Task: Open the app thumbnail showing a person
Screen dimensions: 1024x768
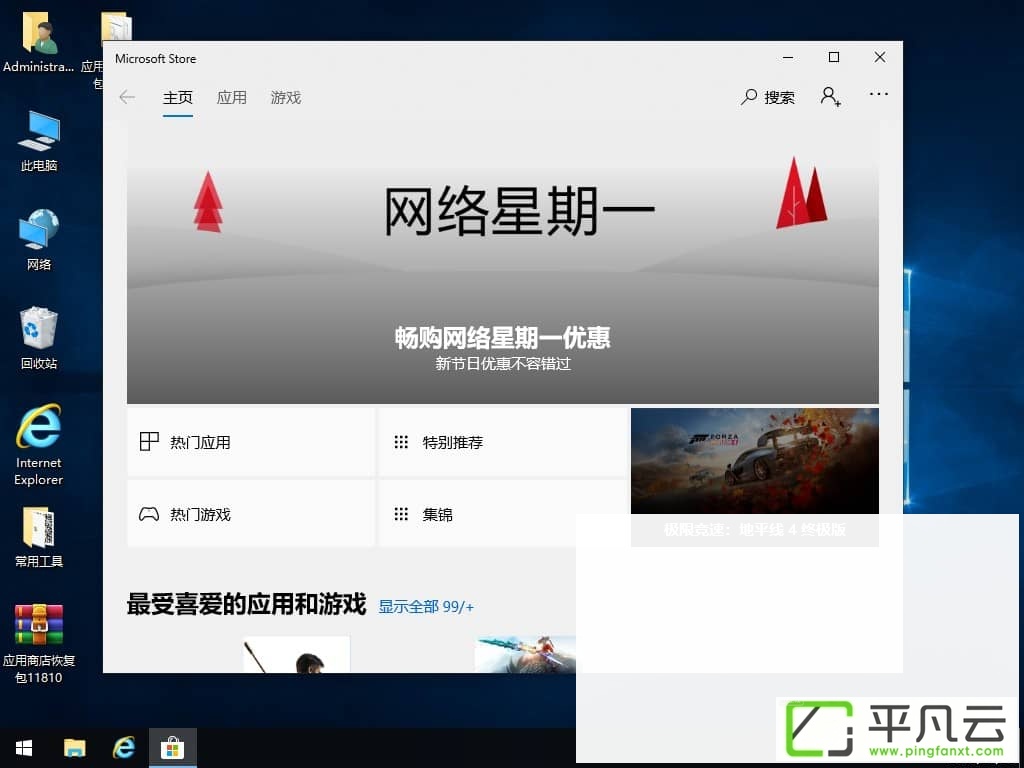Action: tap(296, 655)
